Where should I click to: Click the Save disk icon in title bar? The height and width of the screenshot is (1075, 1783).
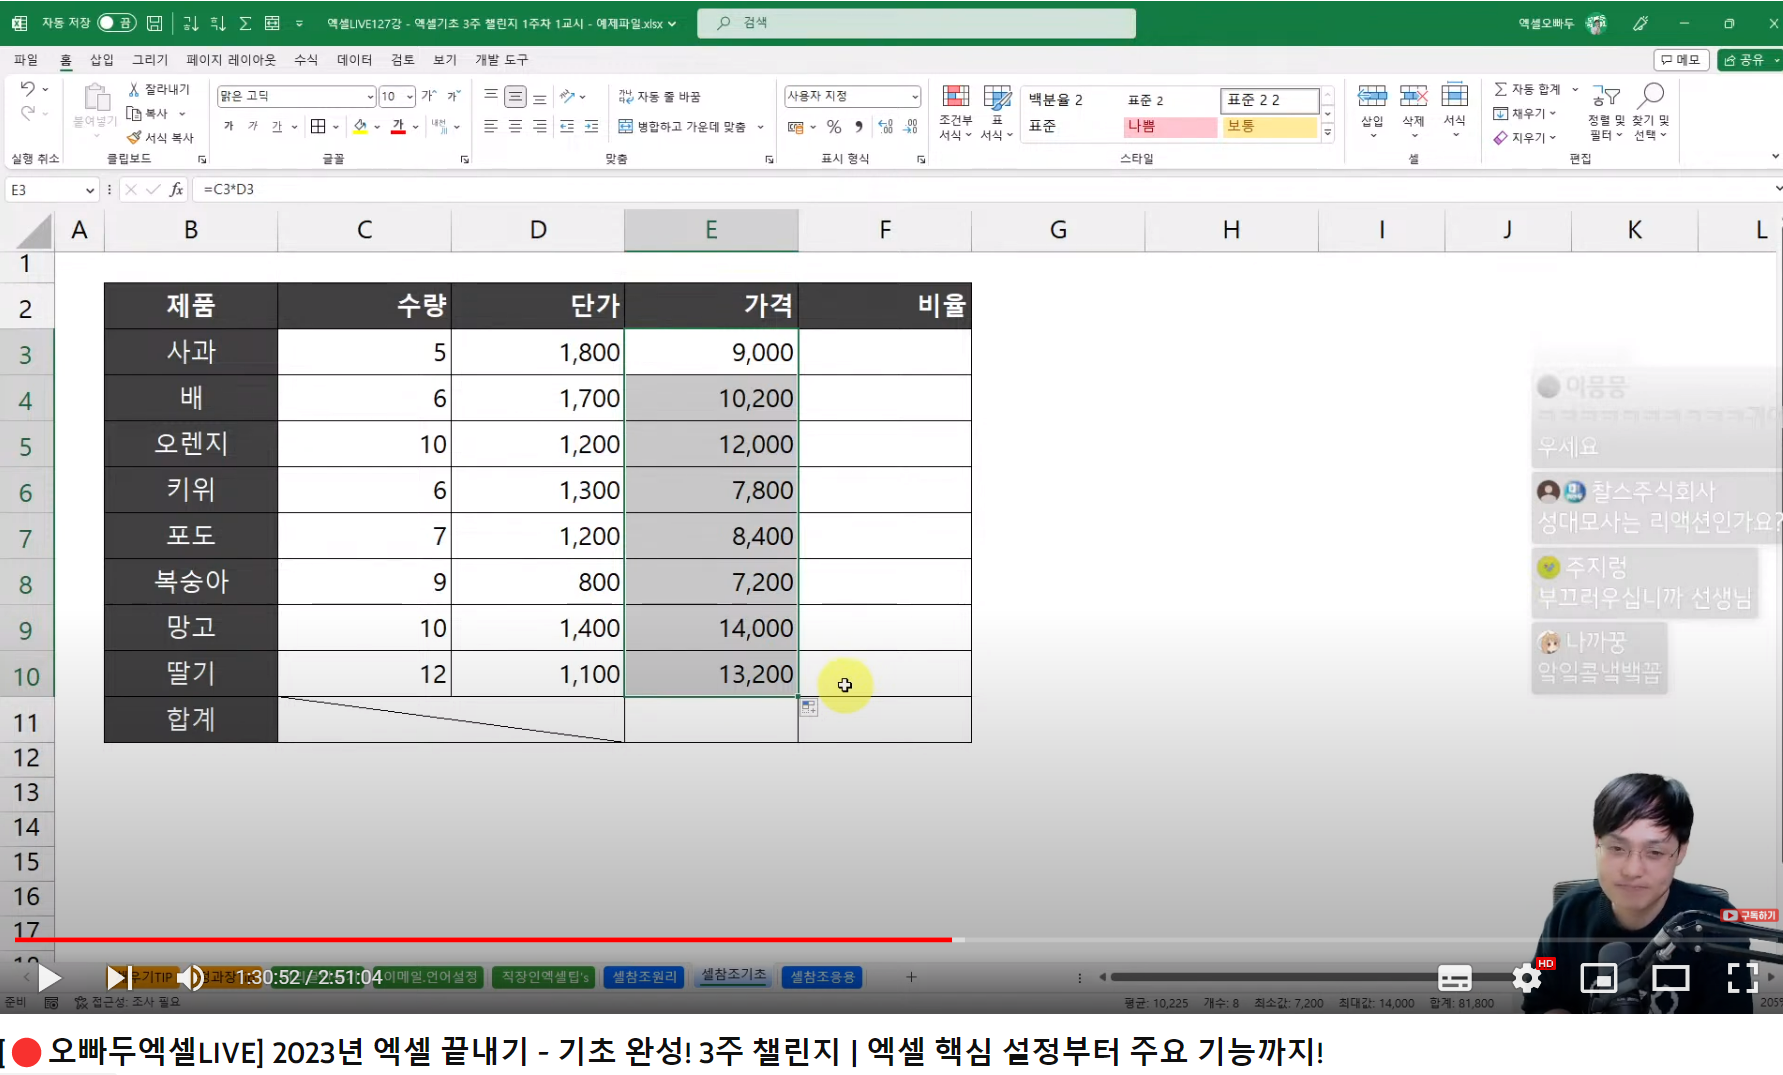click(x=154, y=23)
